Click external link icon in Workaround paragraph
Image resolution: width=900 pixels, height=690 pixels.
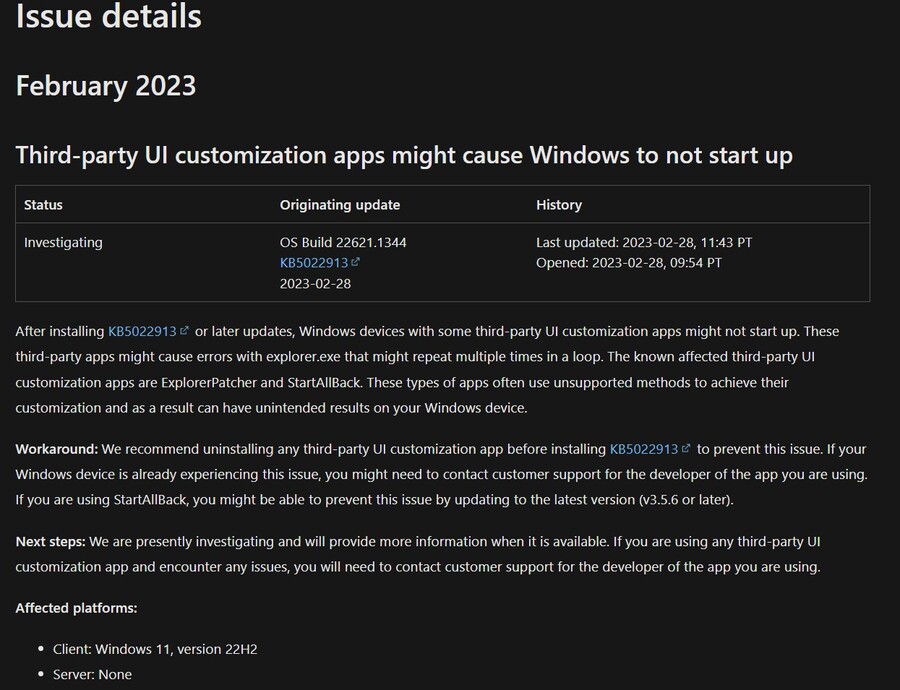(x=686, y=448)
